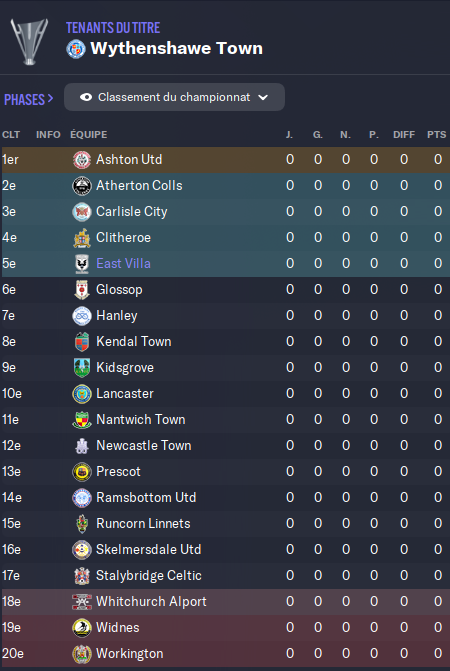Open Wythenshawe Town title holder link
Image resolution: width=450 pixels, height=671 pixels.
[x=177, y=48]
